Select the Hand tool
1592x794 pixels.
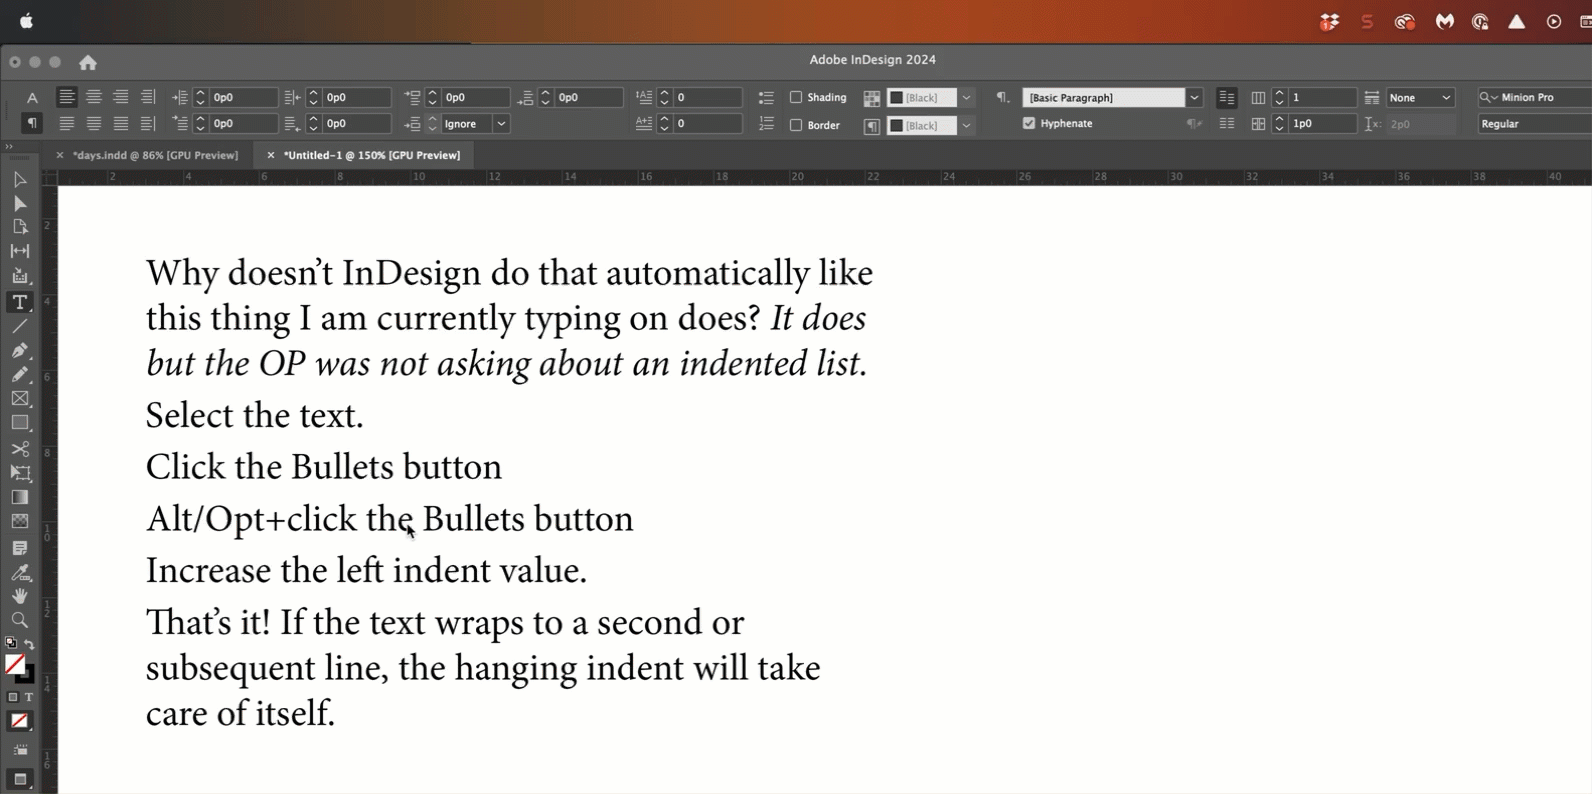[x=19, y=596]
